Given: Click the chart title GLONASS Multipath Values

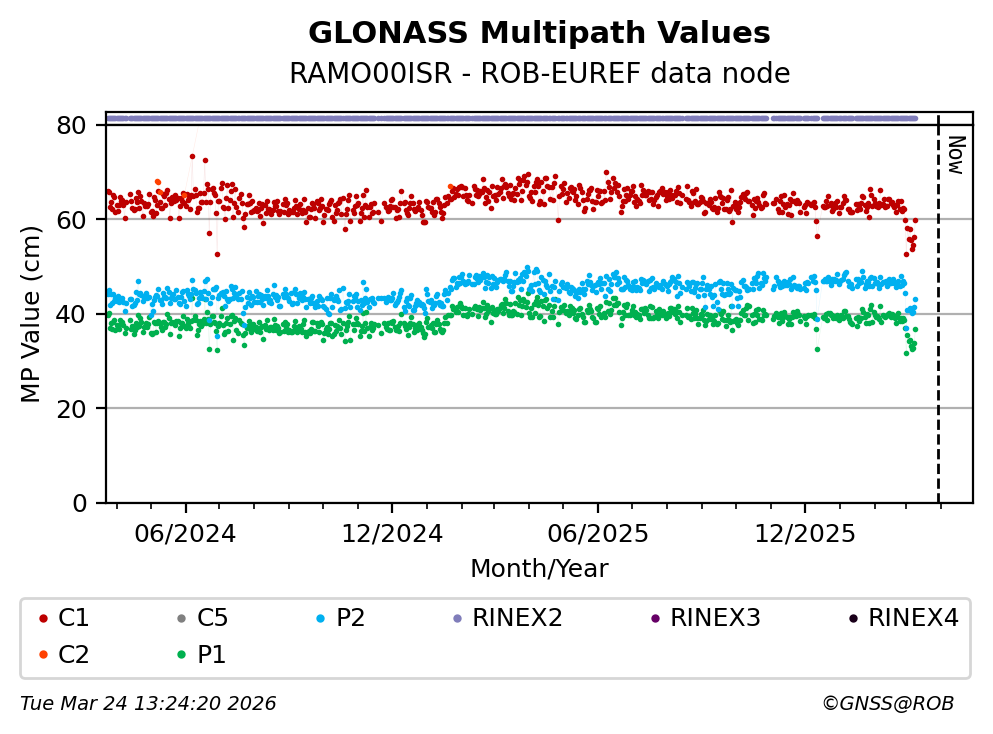Looking at the screenshot, I should point(539,34).
